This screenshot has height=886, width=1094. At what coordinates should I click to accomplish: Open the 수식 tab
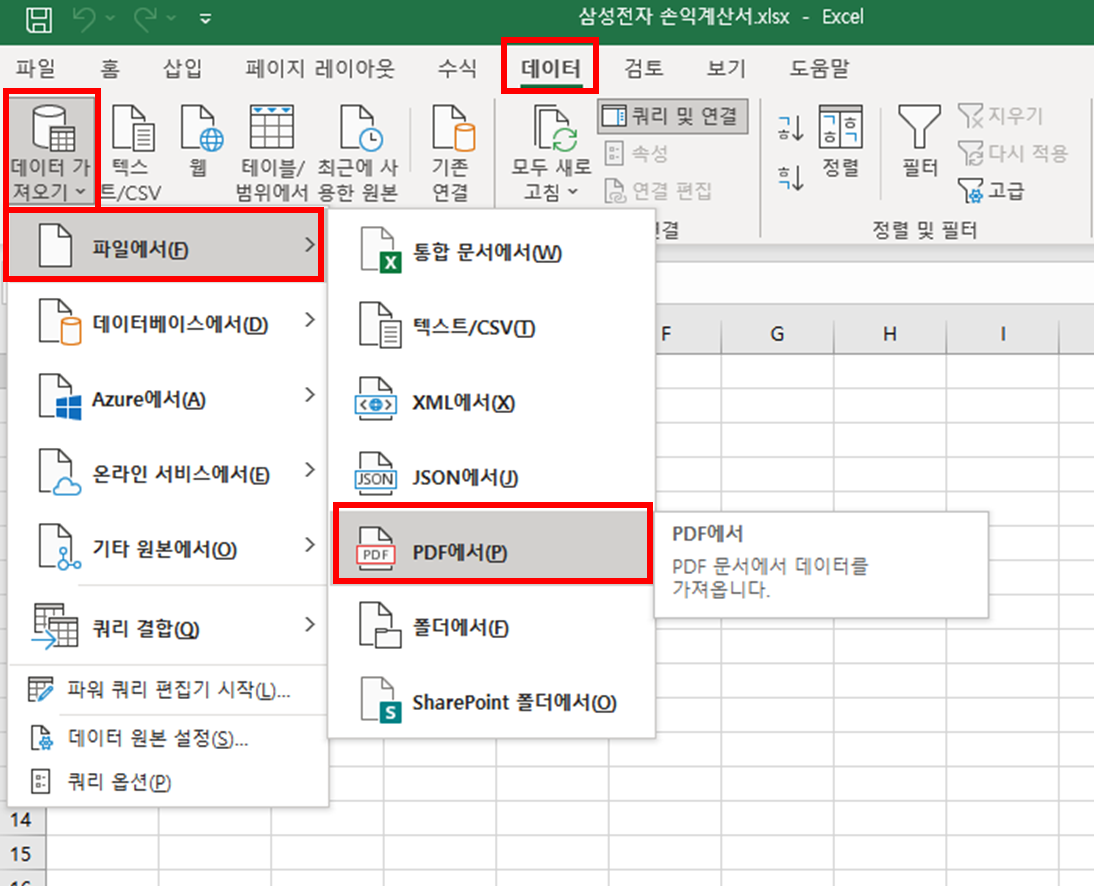457,68
